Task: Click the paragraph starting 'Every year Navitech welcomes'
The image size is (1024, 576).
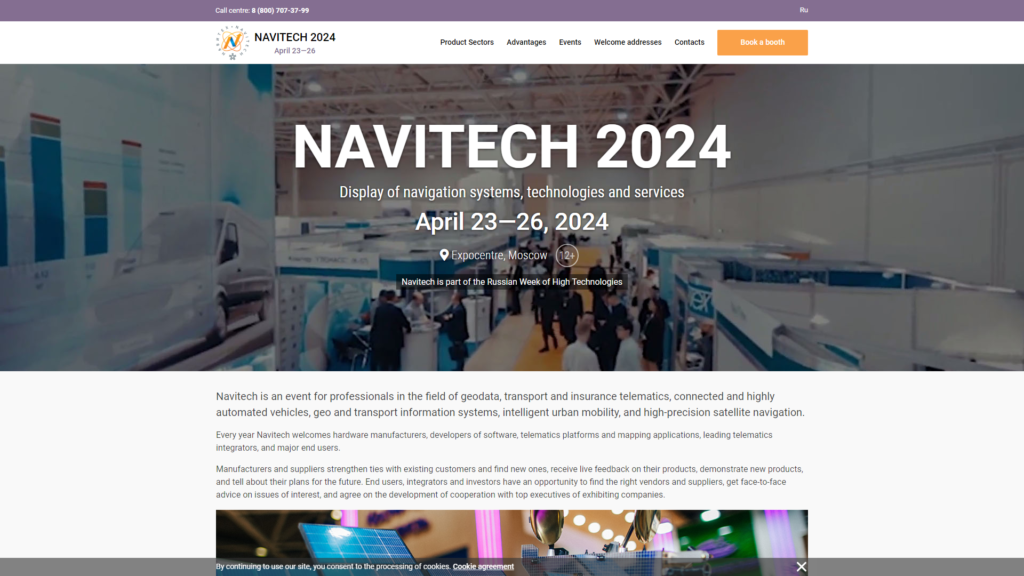Action: (x=494, y=441)
